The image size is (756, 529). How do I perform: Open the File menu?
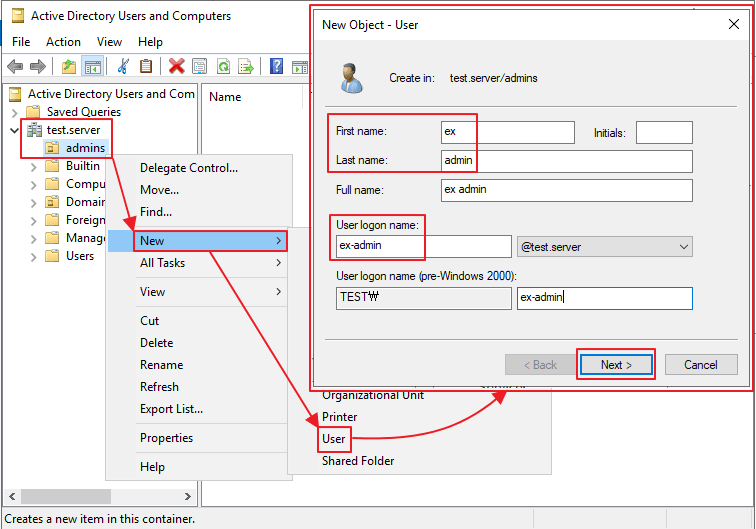[21, 42]
